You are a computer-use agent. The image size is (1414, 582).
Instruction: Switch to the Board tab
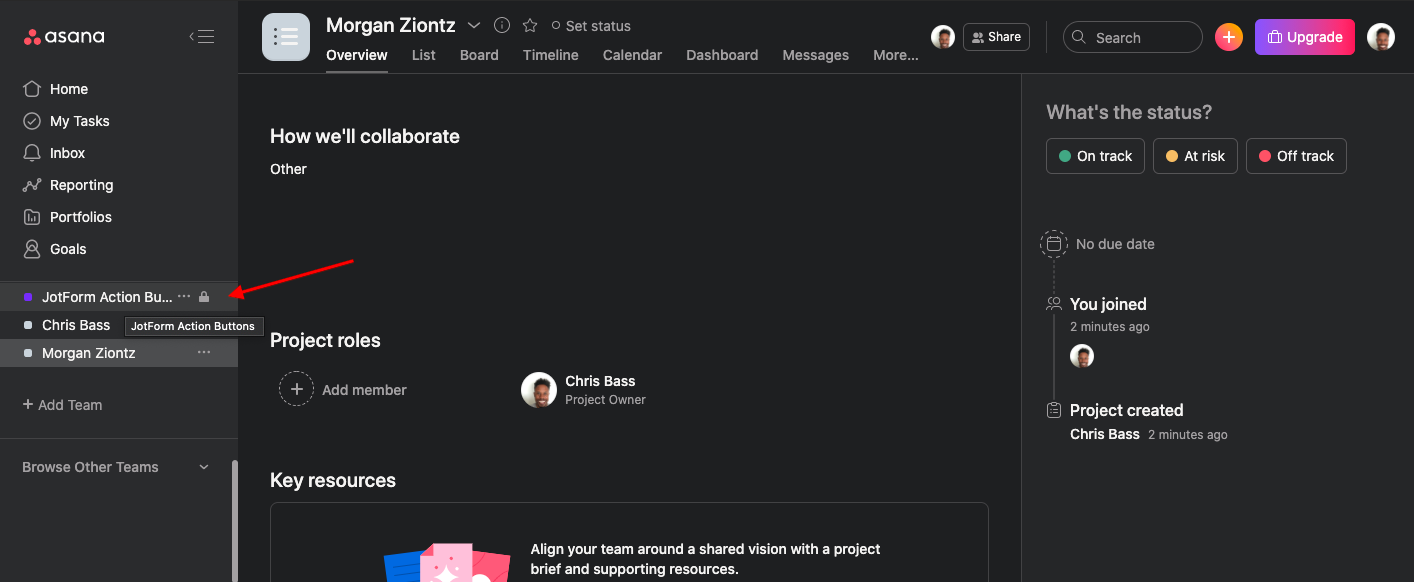479,55
